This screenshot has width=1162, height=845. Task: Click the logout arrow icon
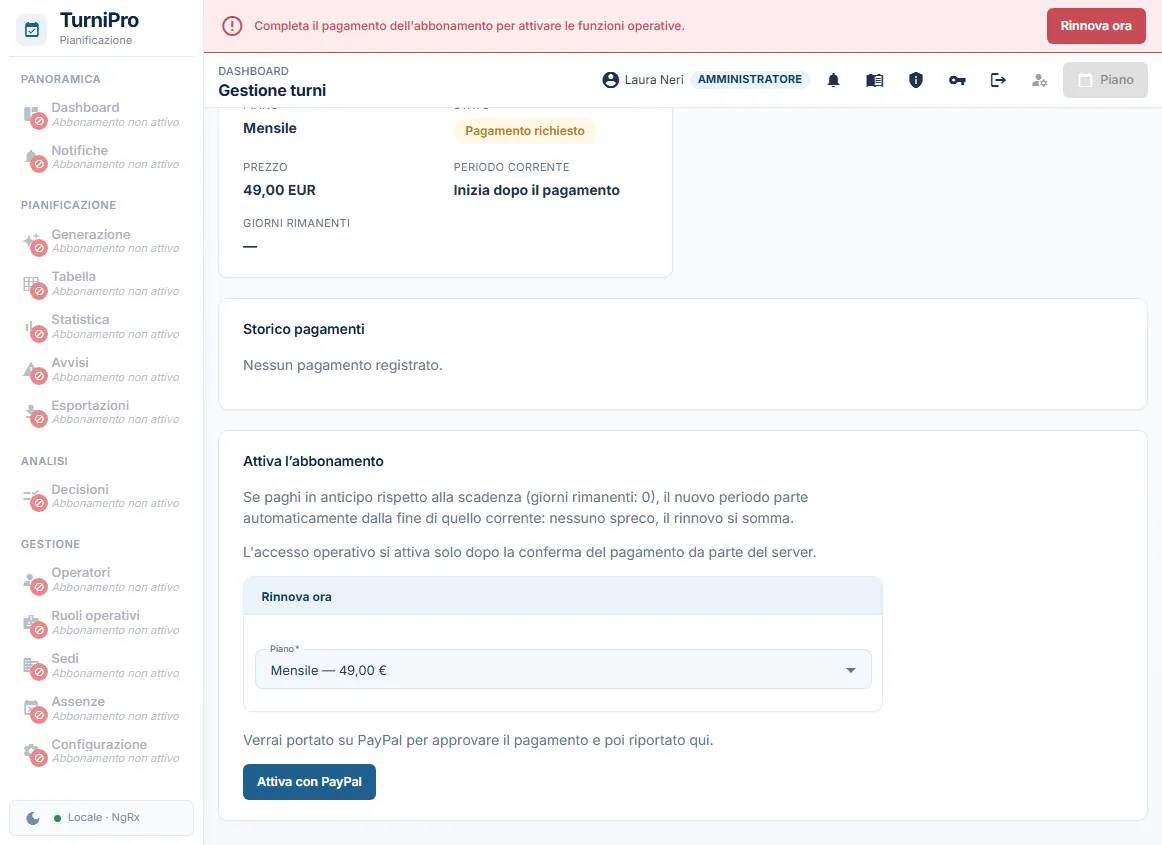[x=998, y=80]
